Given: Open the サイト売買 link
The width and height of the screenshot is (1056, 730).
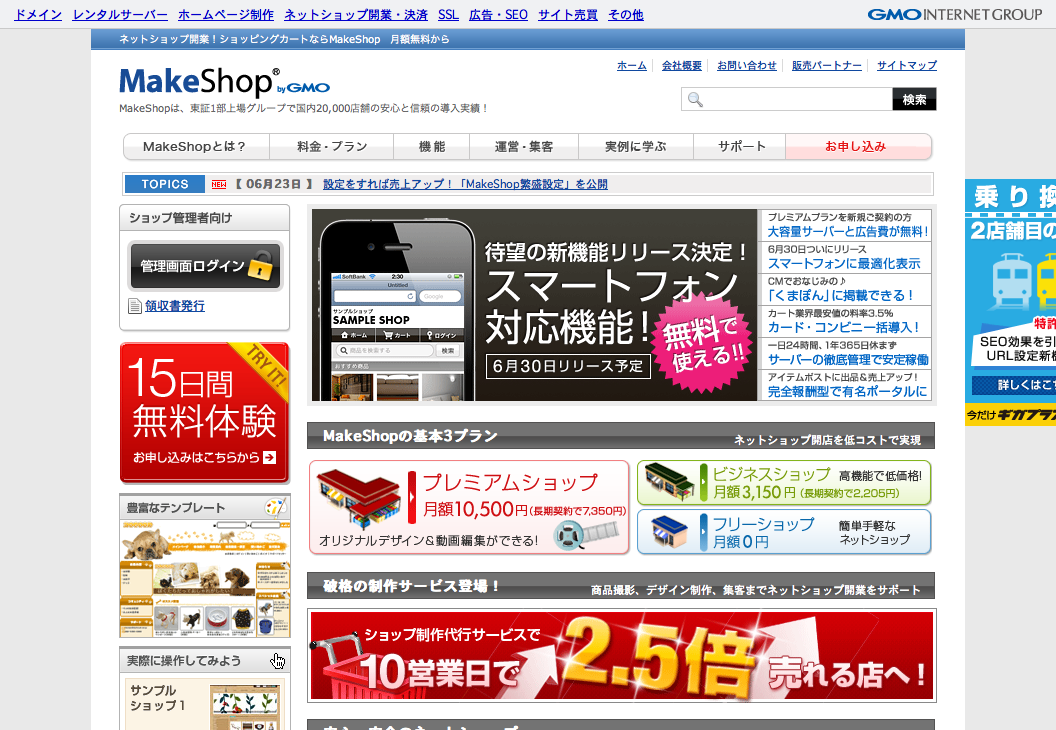Looking at the screenshot, I should click(568, 15).
